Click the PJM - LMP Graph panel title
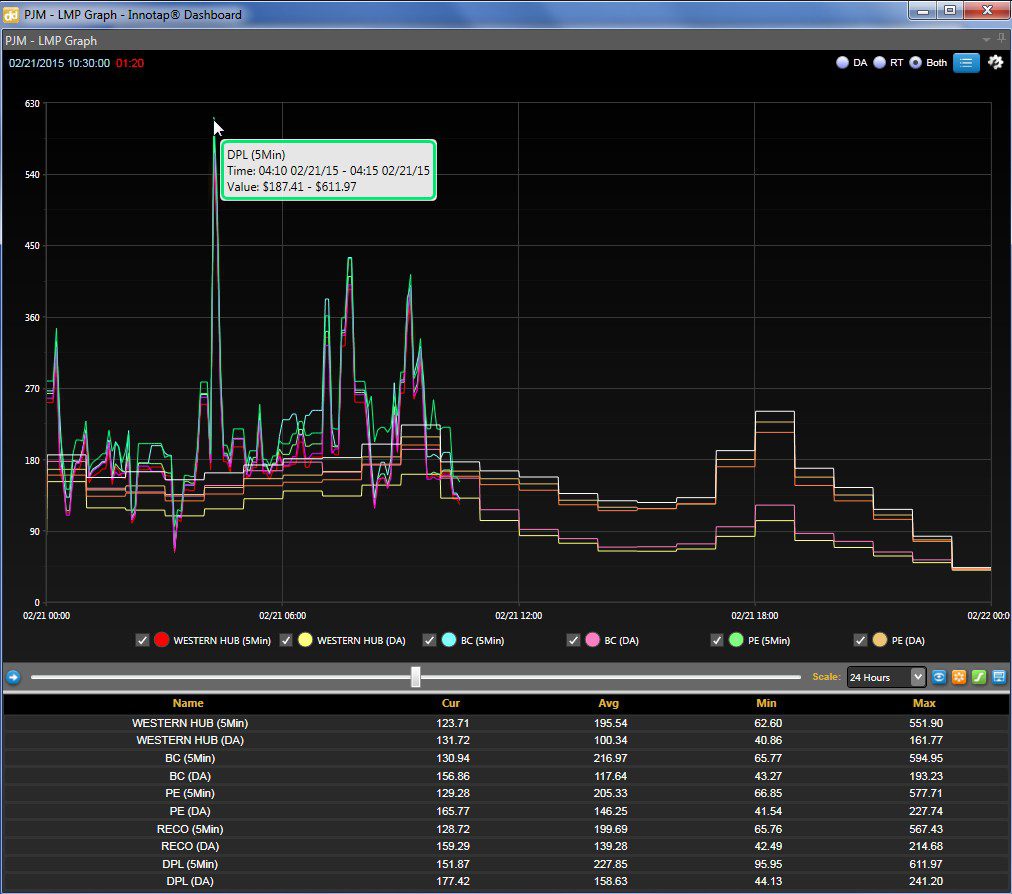 [51, 41]
